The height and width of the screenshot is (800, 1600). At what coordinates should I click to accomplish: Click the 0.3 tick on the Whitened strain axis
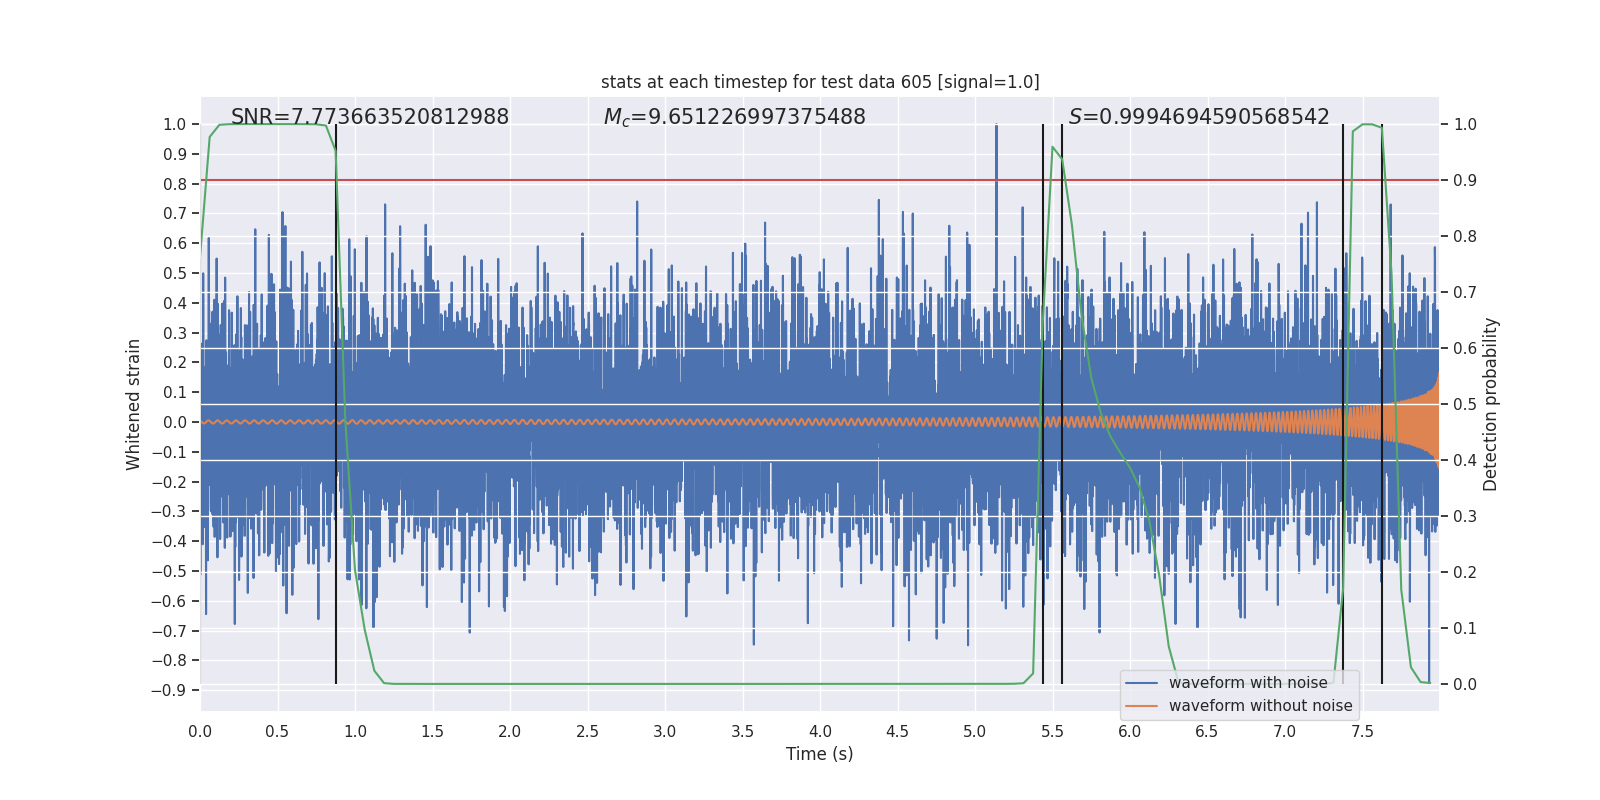click(175, 333)
